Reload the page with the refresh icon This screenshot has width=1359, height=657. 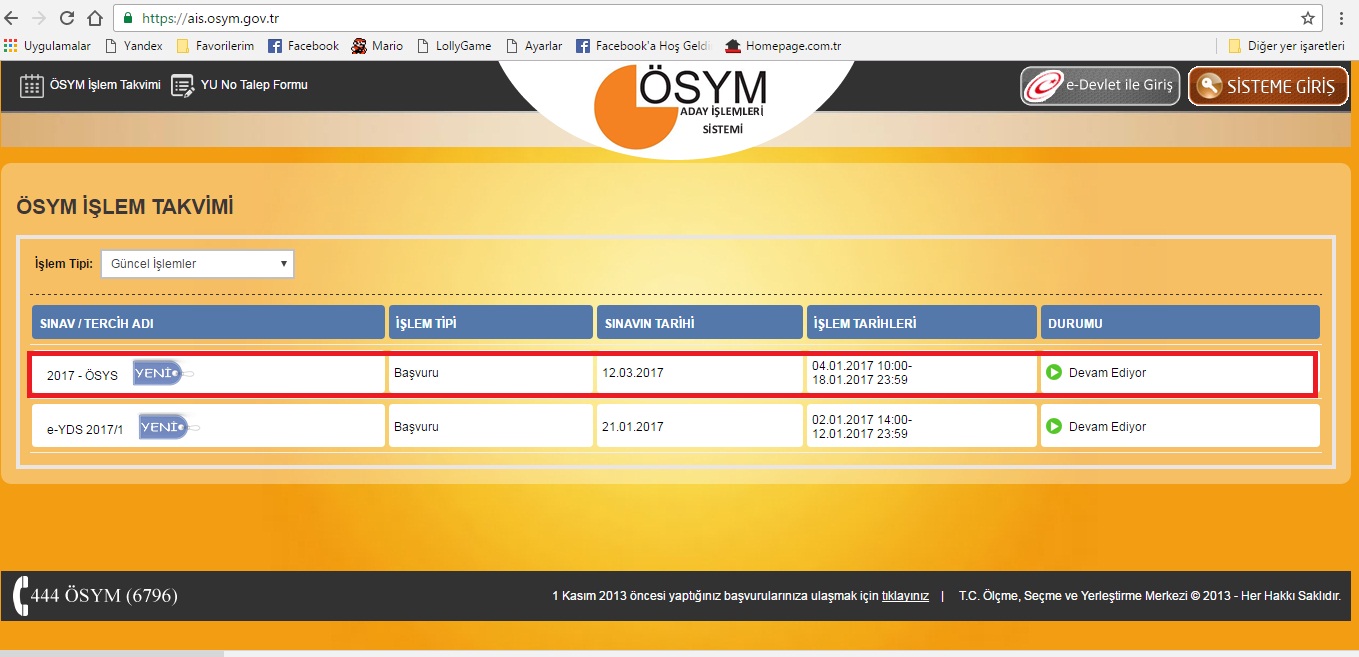[x=67, y=18]
